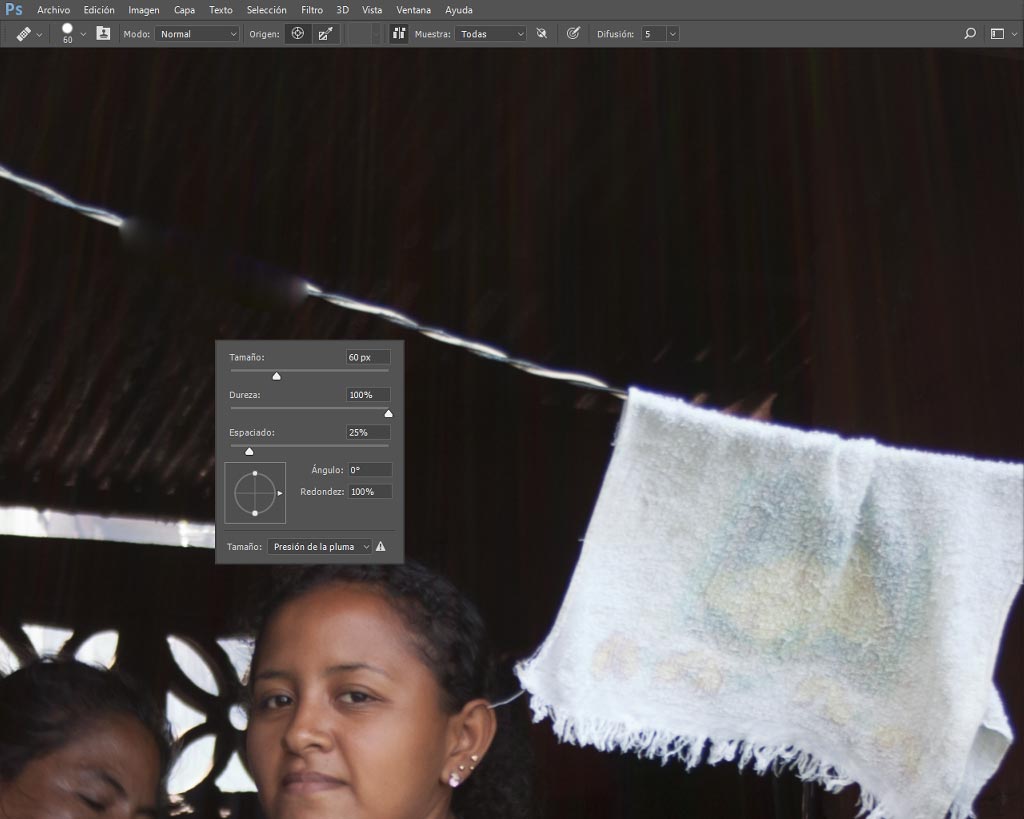Open the Ayuda menu

point(458,10)
